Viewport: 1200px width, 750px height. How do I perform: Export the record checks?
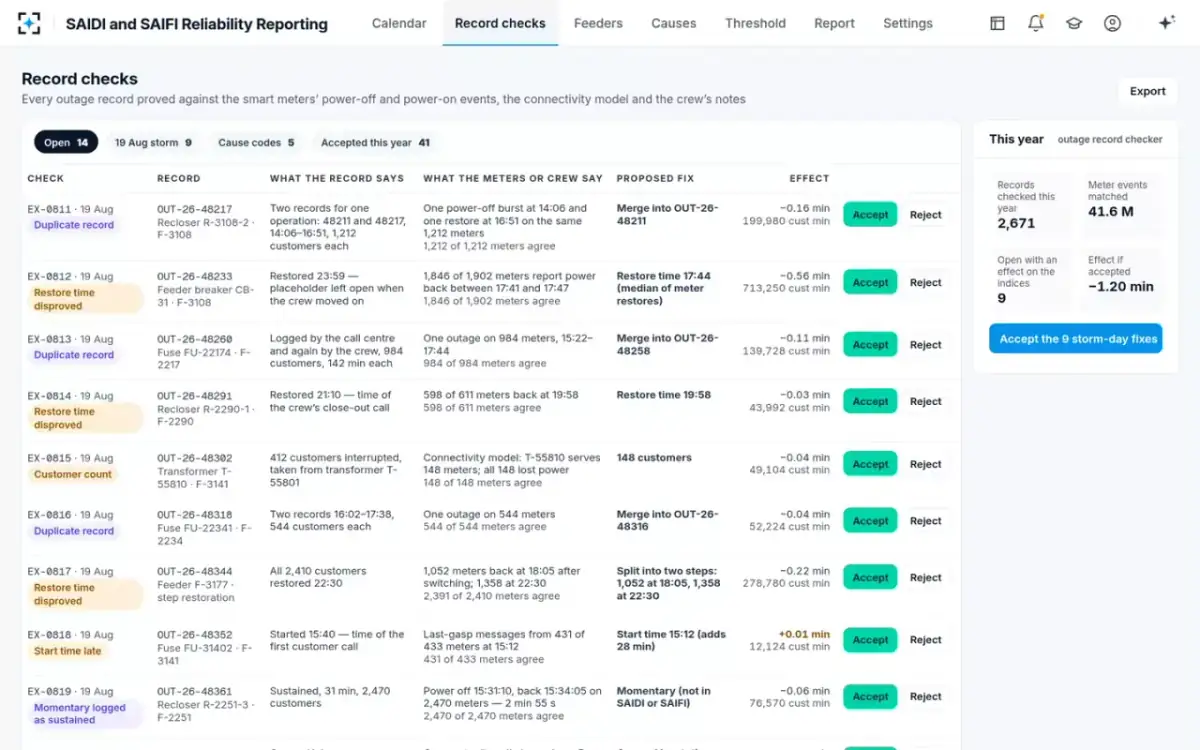coord(1147,91)
